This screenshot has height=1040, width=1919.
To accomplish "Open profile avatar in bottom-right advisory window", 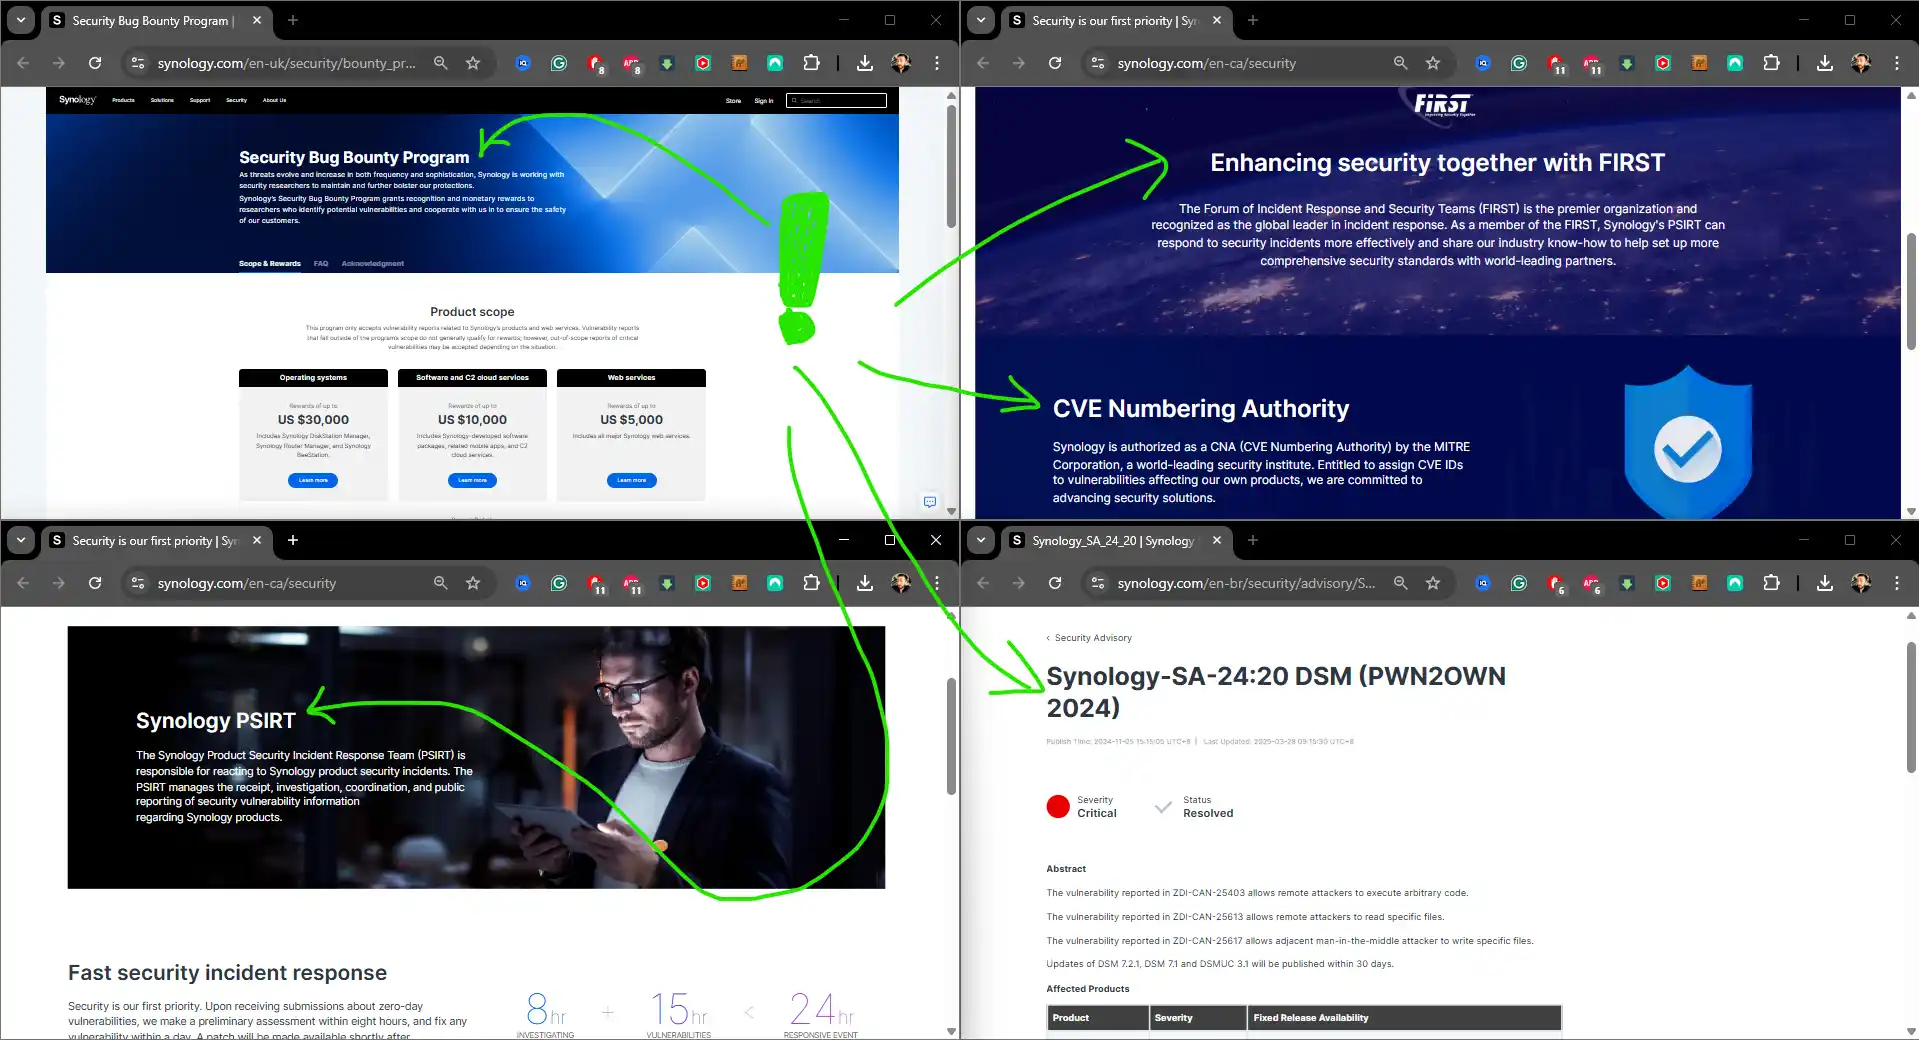I will pyautogui.click(x=1861, y=583).
